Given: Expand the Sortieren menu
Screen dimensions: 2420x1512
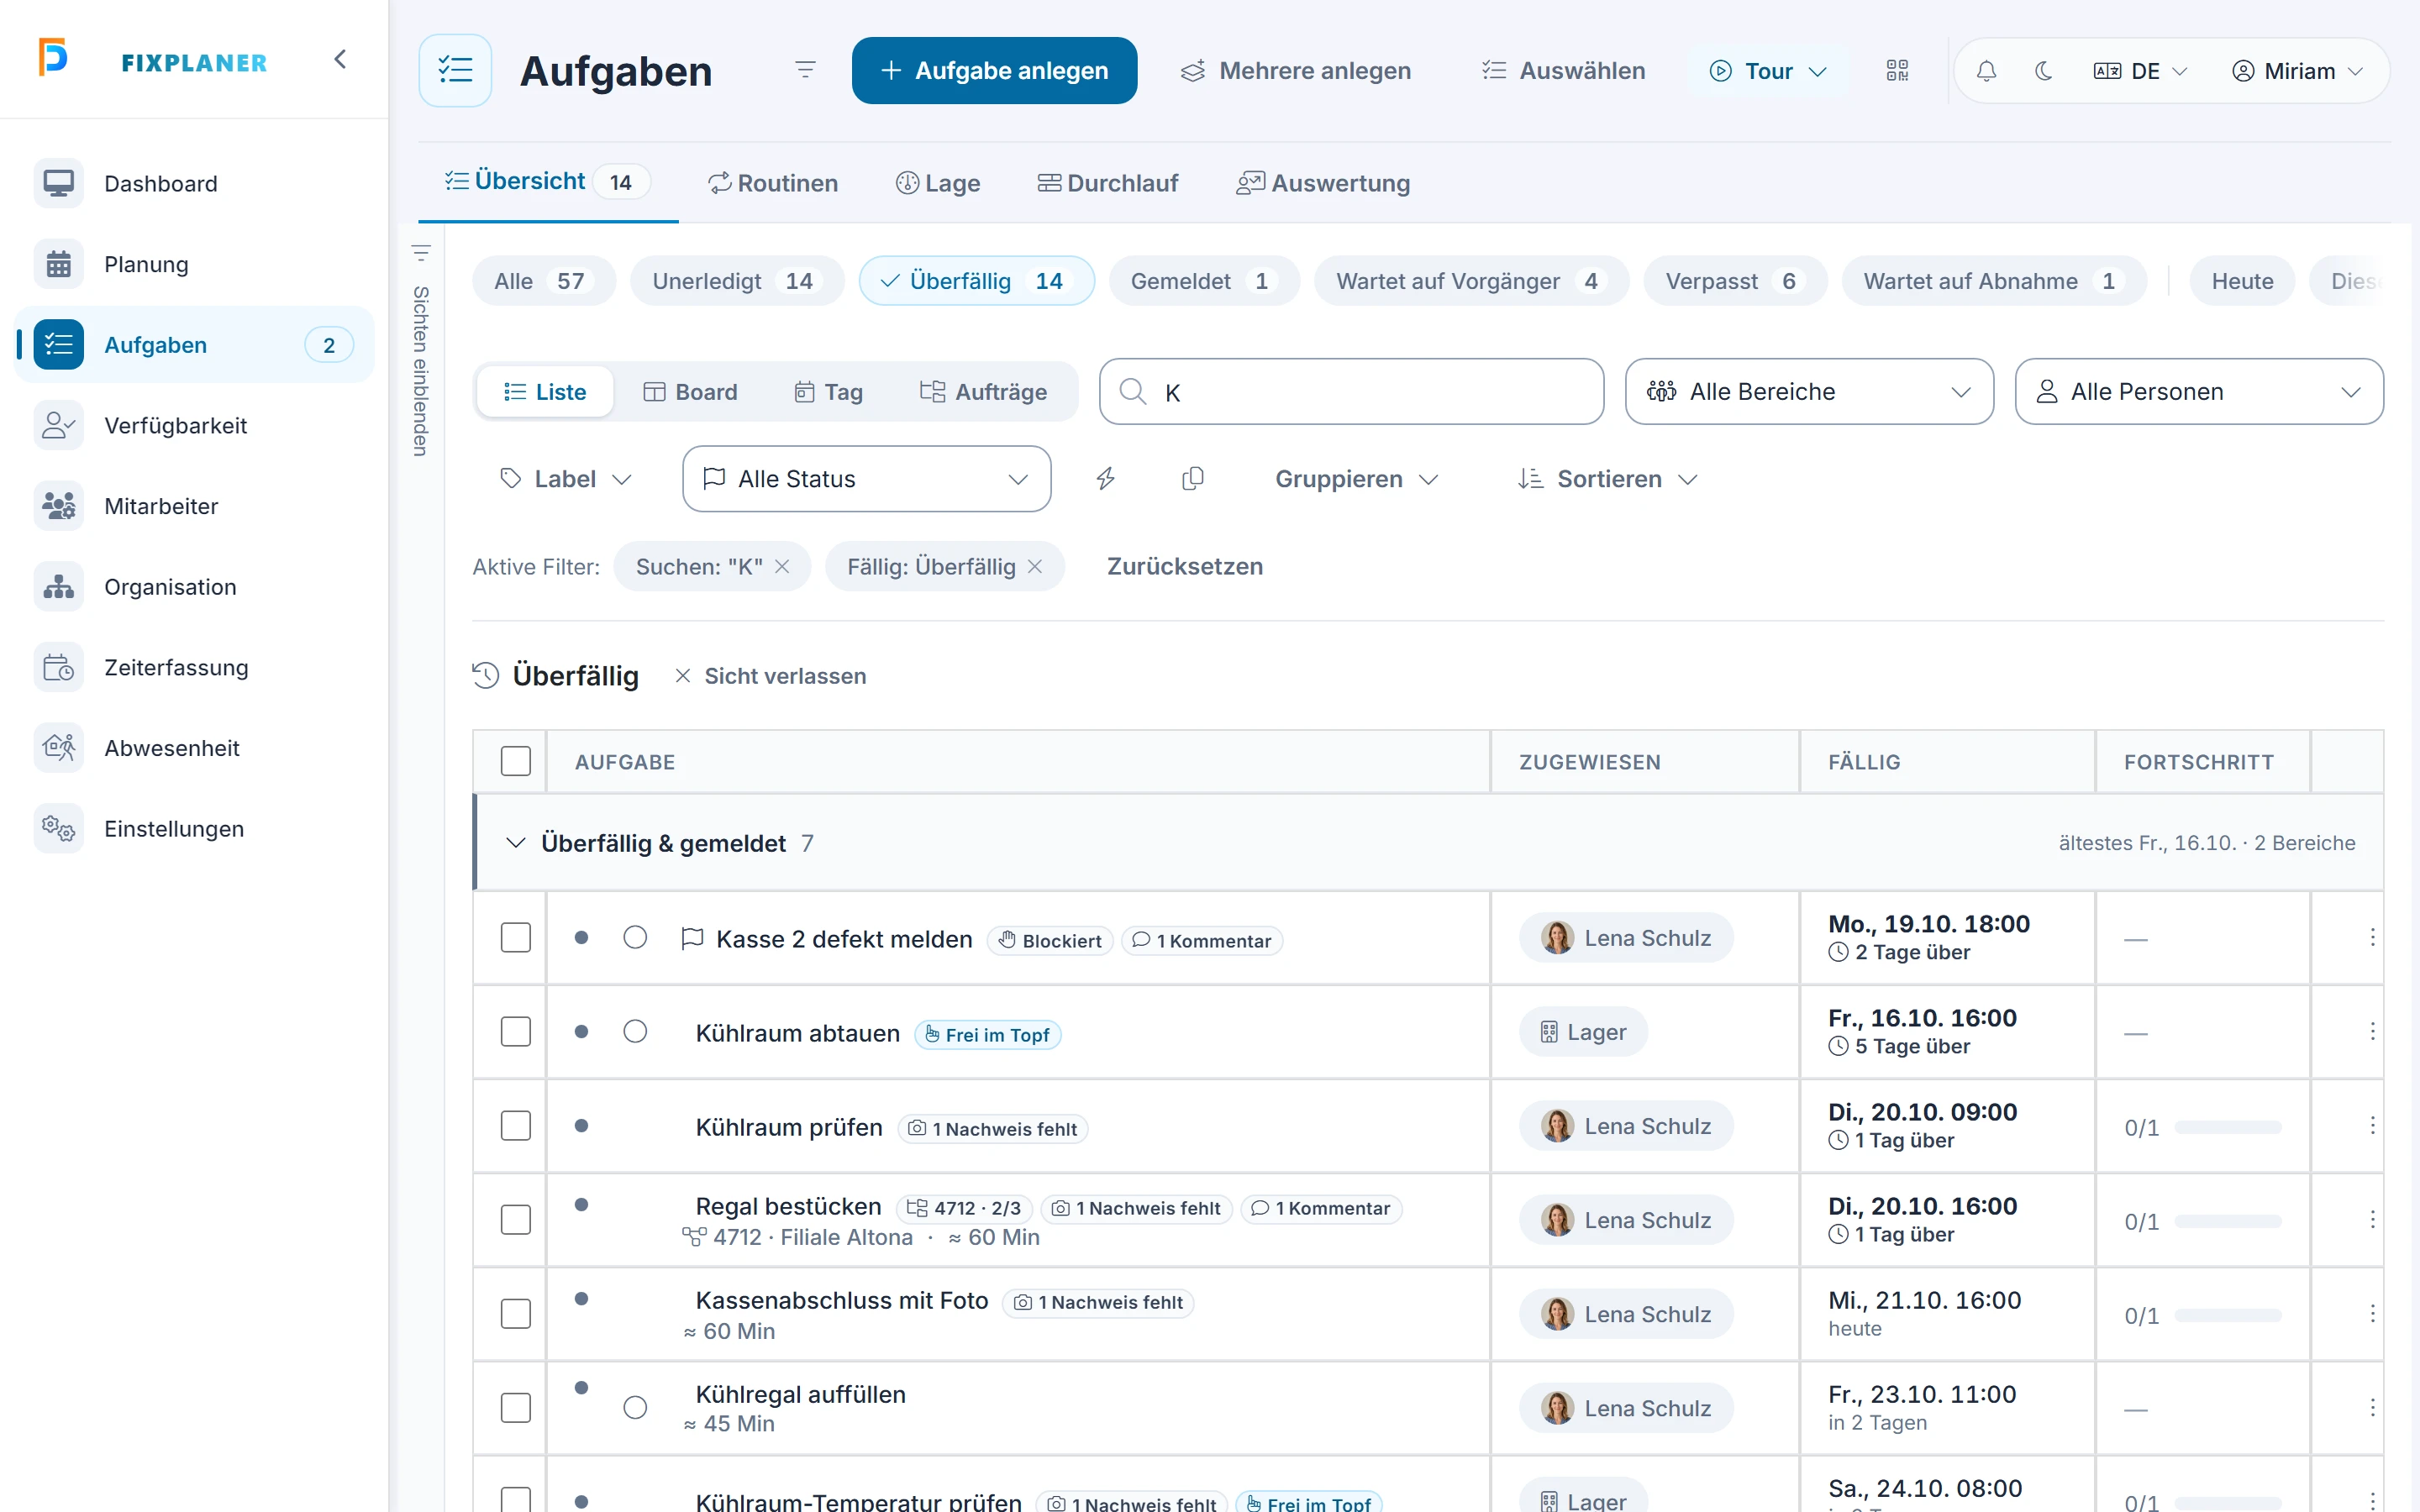Looking at the screenshot, I should [x=1608, y=479].
